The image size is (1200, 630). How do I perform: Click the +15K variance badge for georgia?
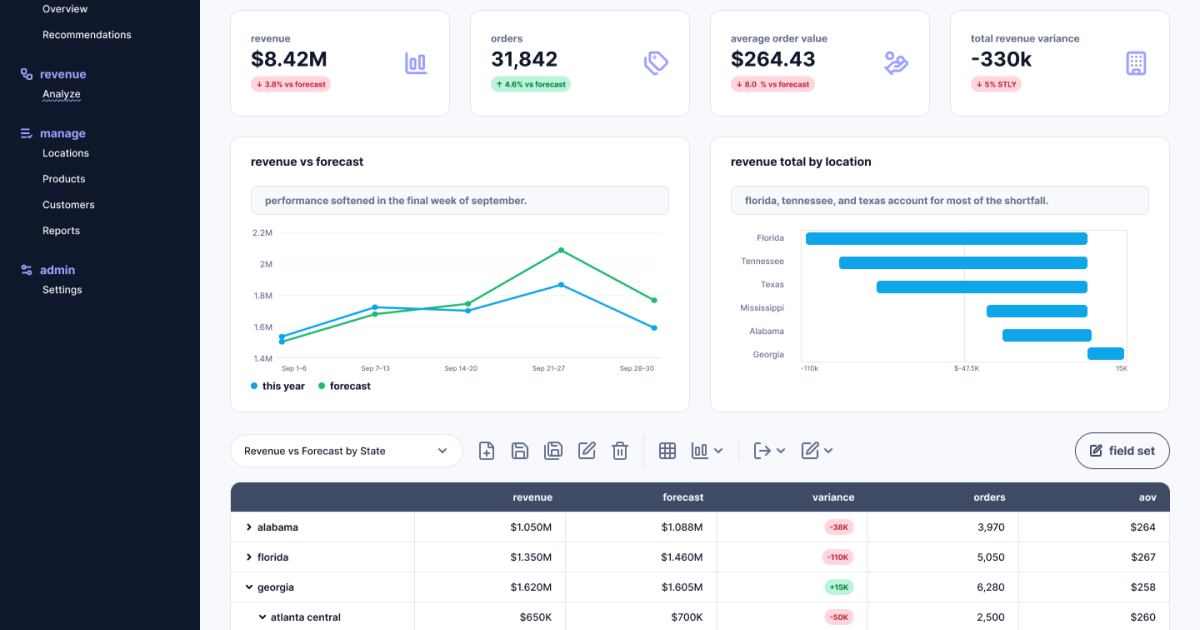pos(838,587)
